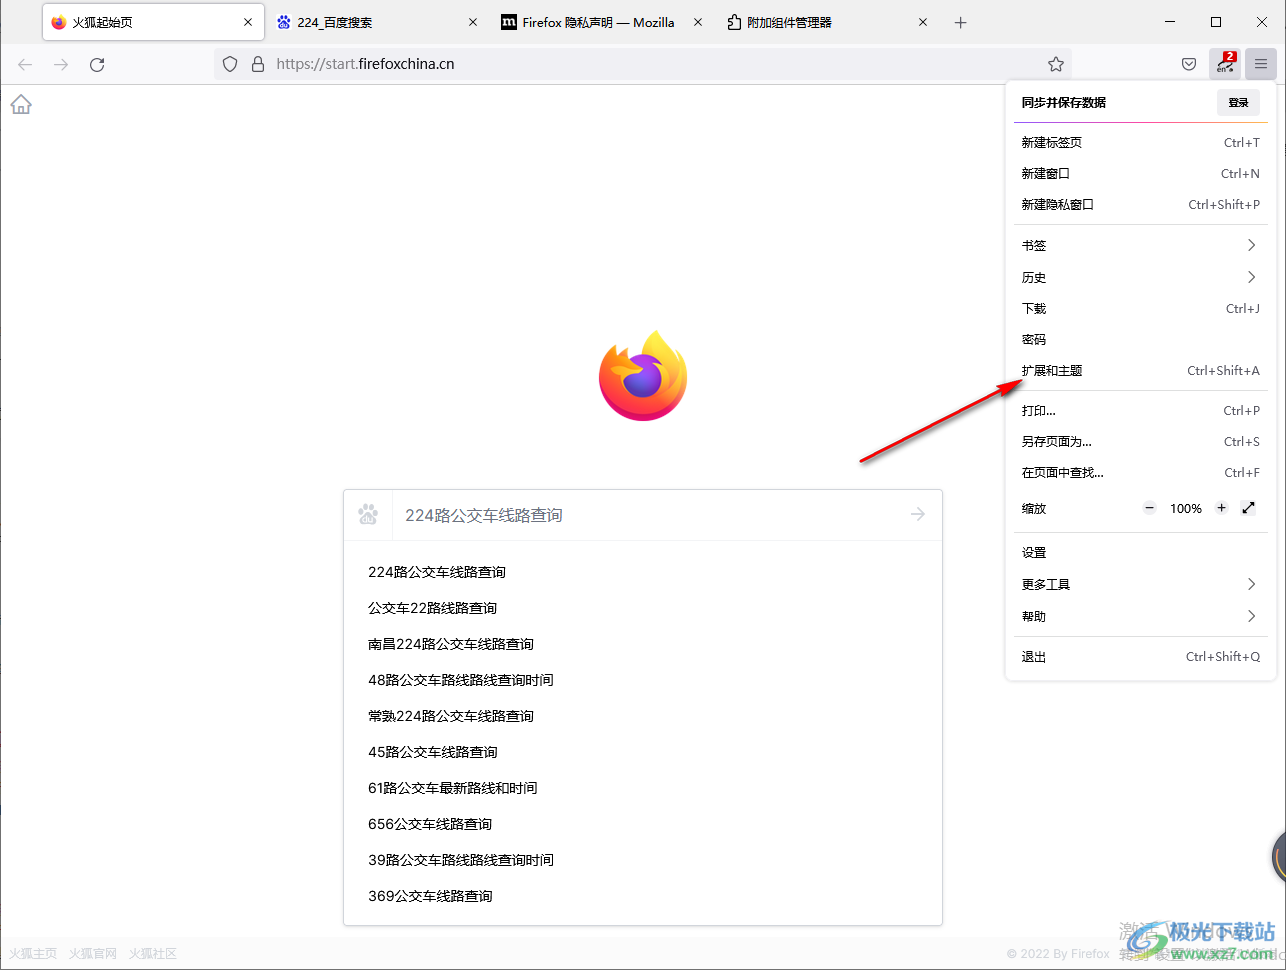
Task: Click the Baidu paw search engine icon
Action: [x=368, y=515]
